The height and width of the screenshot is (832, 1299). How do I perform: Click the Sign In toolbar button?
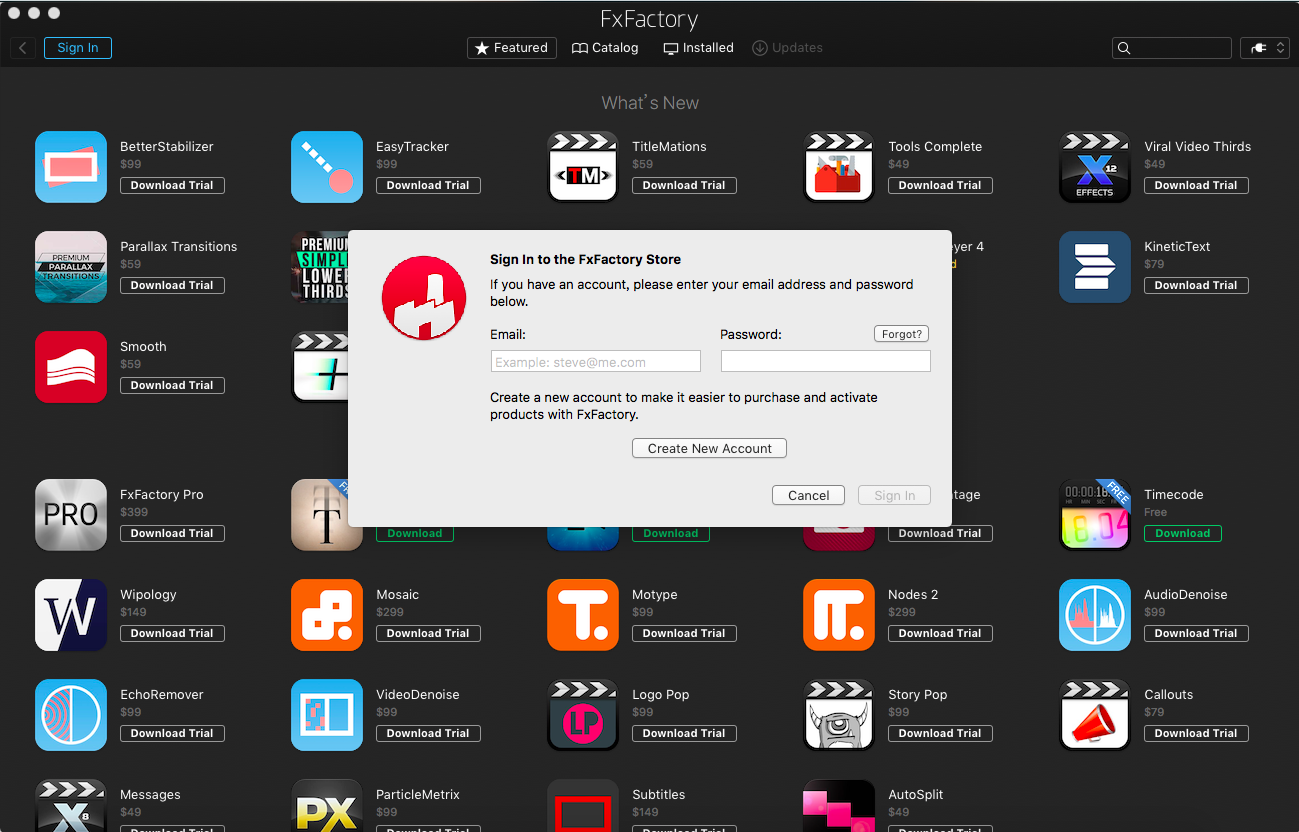click(78, 48)
